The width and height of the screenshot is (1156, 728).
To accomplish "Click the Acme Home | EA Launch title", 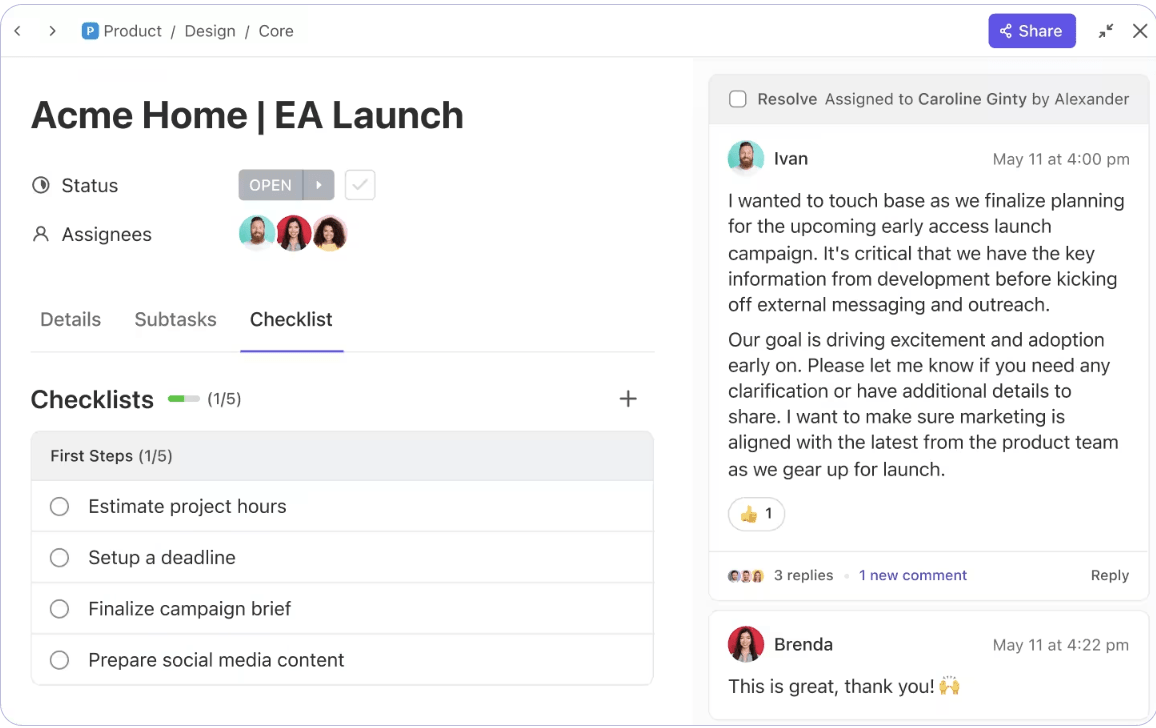I will tap(247, 116).
